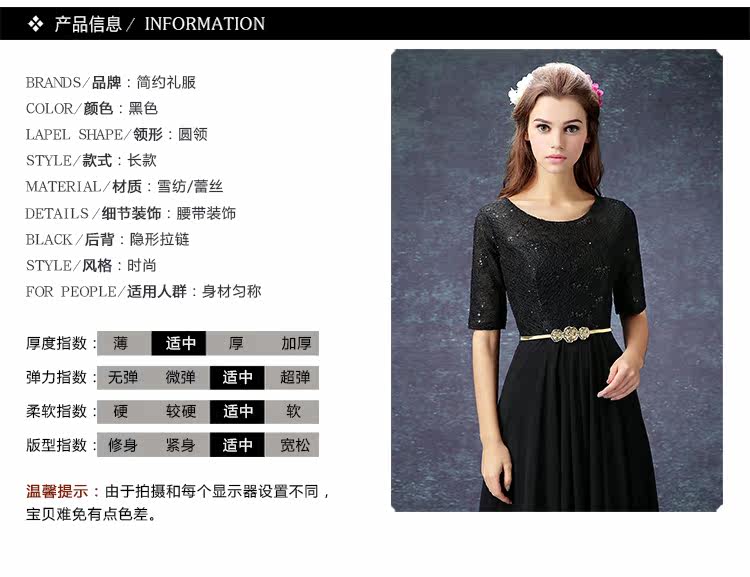This screenshot has width=750, height=577.
Task: Choose 宽松 fit option
Action: (x=295, y=445)
